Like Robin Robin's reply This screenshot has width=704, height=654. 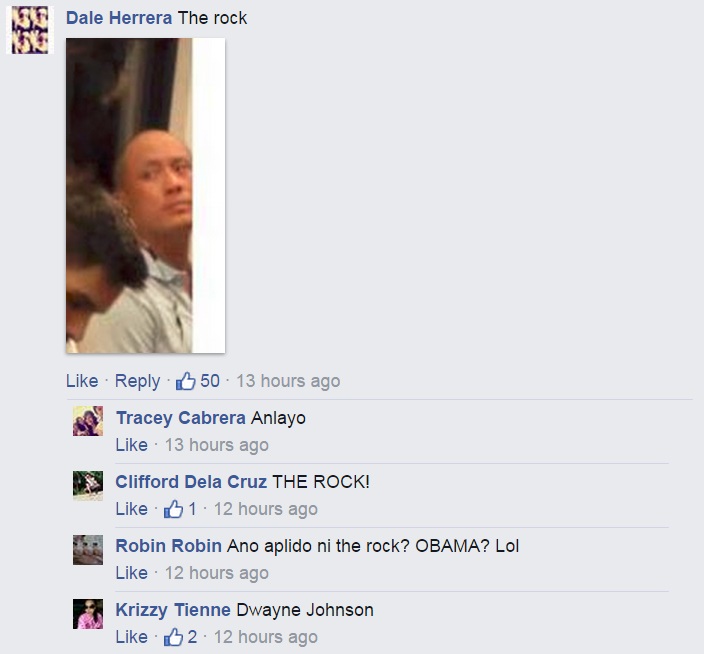pyautogui.click(x=132, y=573)
